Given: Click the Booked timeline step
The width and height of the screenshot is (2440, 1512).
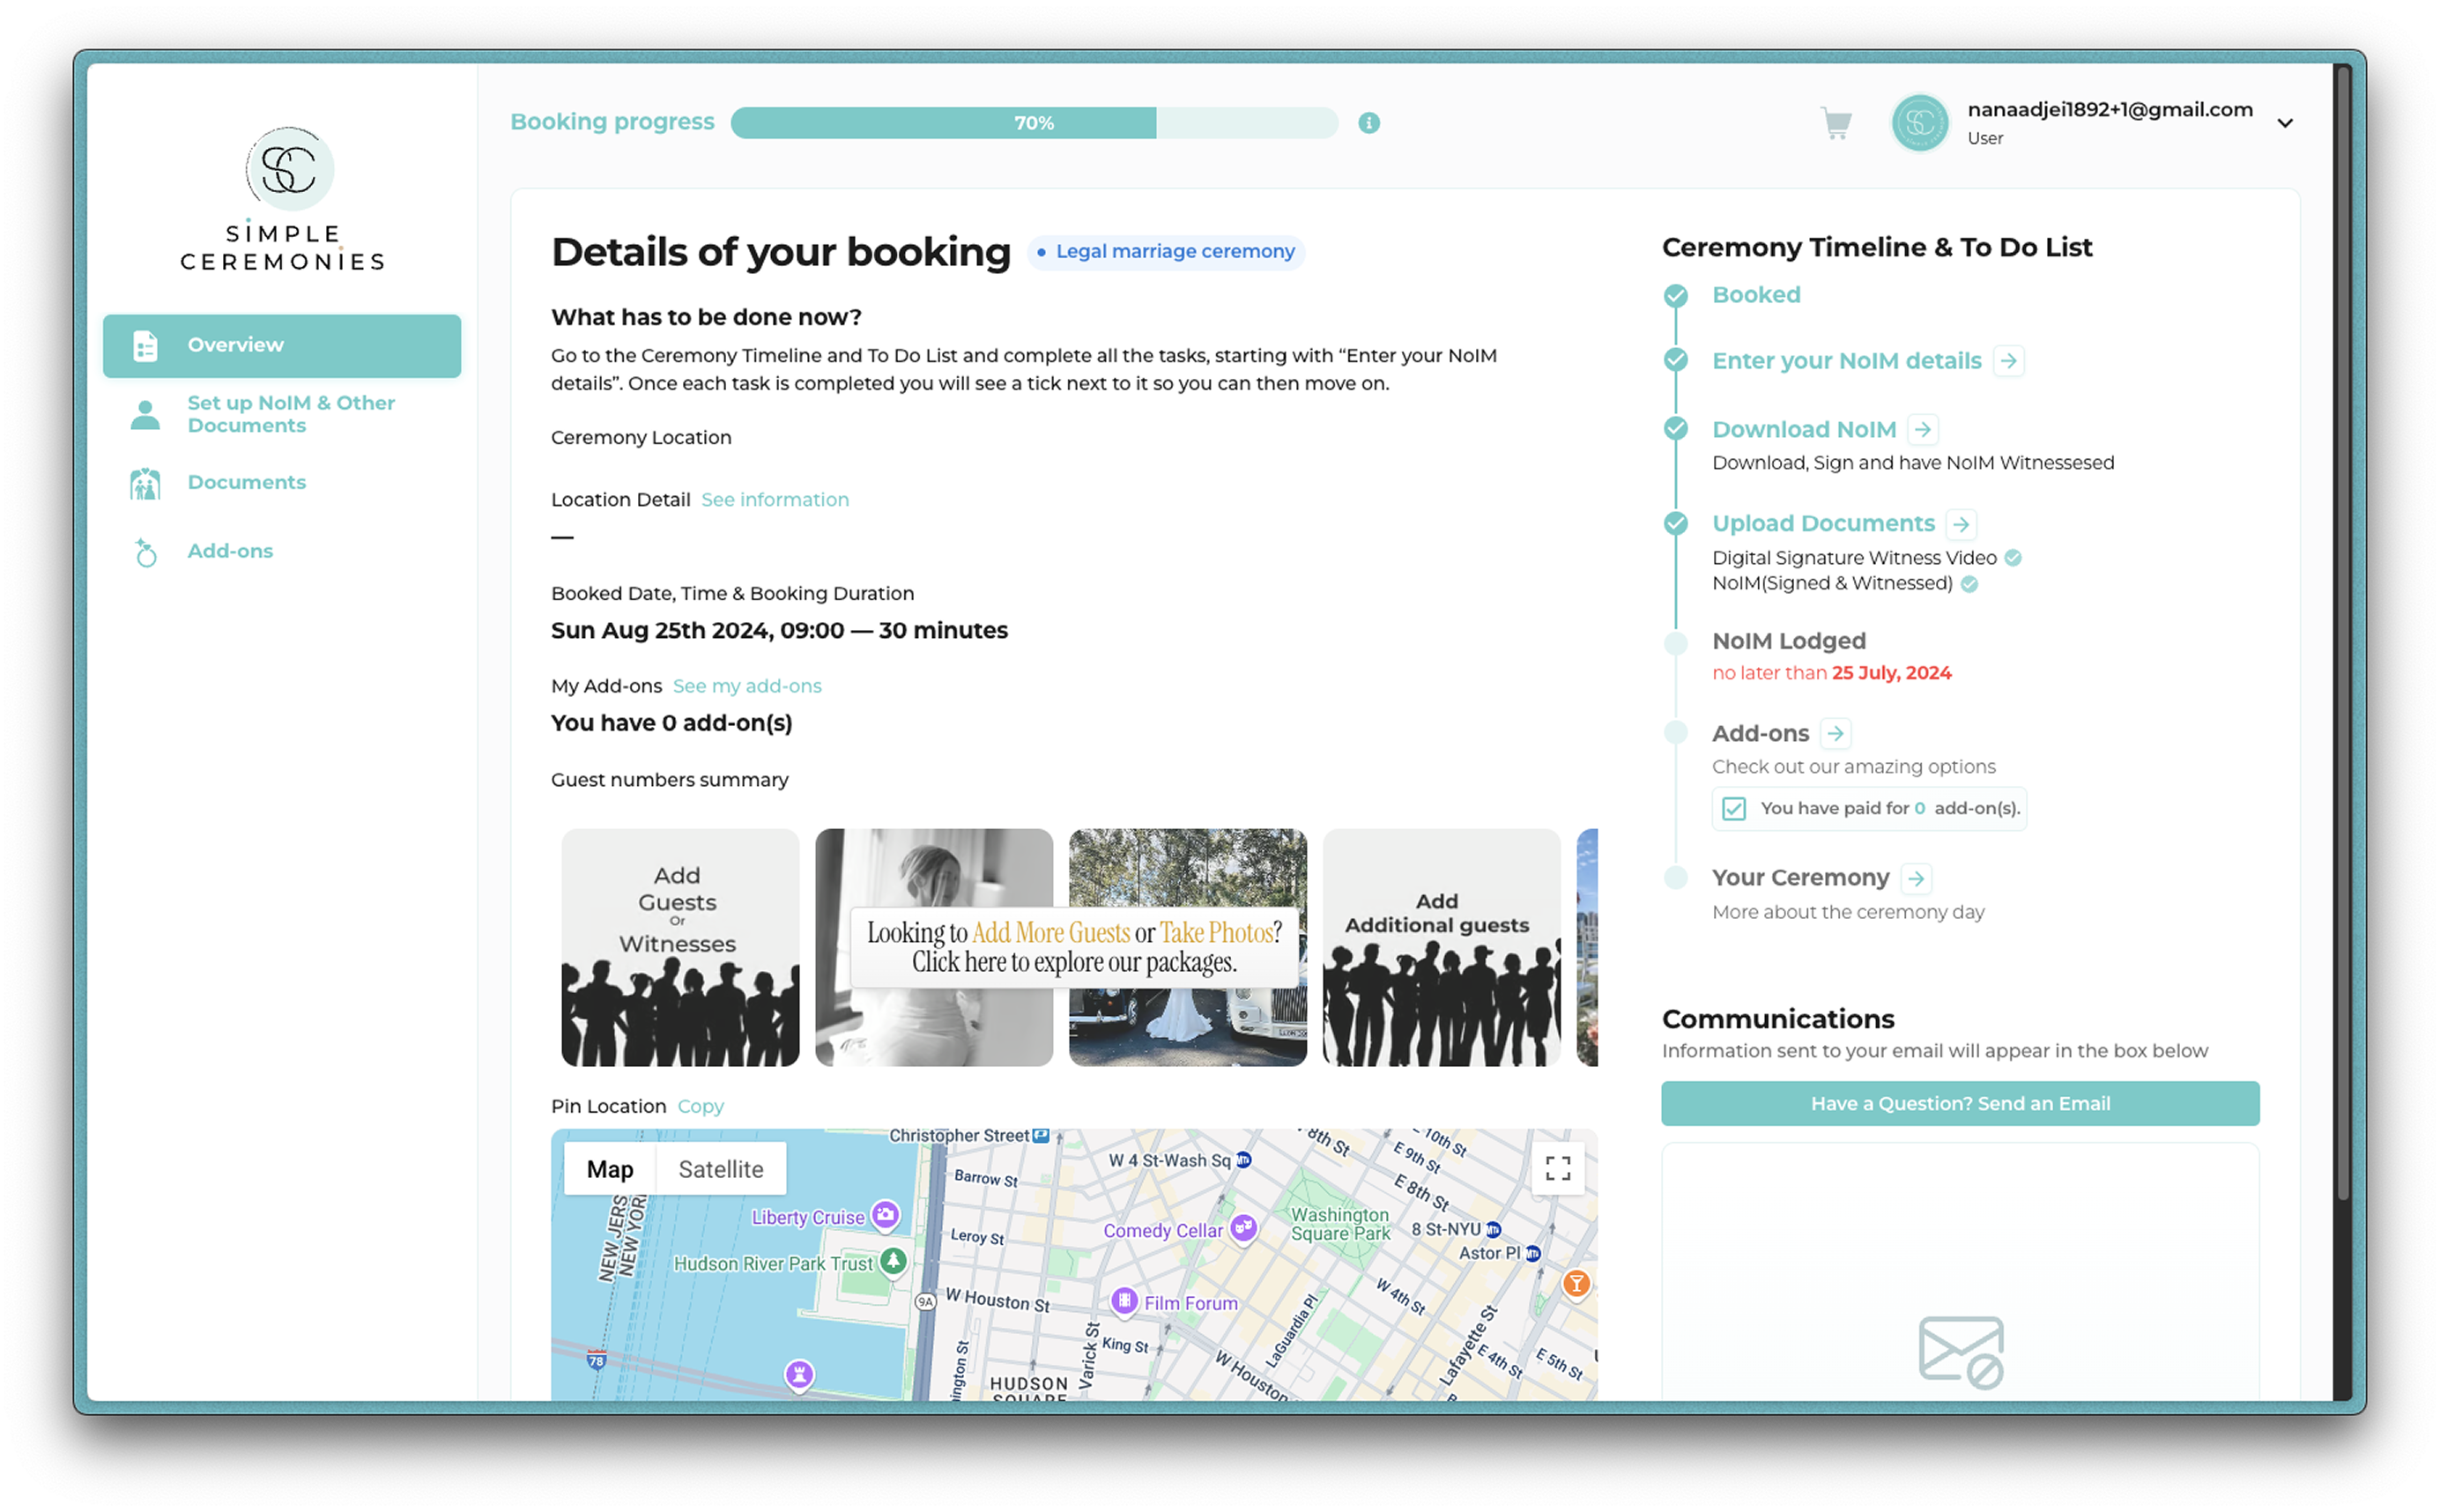Looking at the screenshot, I should pos(1756,295).
